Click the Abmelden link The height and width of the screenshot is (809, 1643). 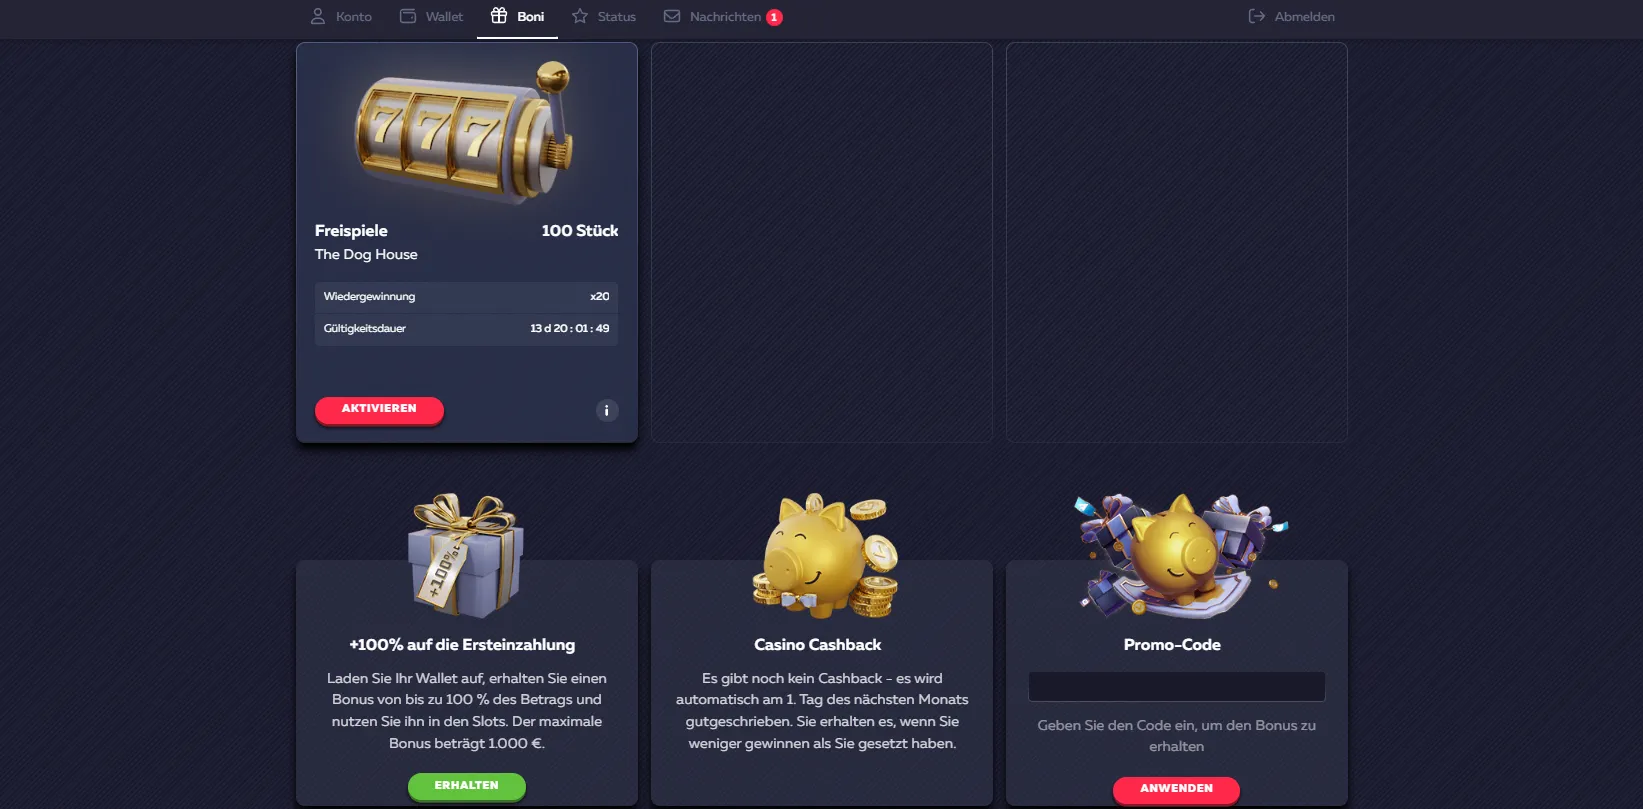pyautogui.click(x=1292, y=16)
